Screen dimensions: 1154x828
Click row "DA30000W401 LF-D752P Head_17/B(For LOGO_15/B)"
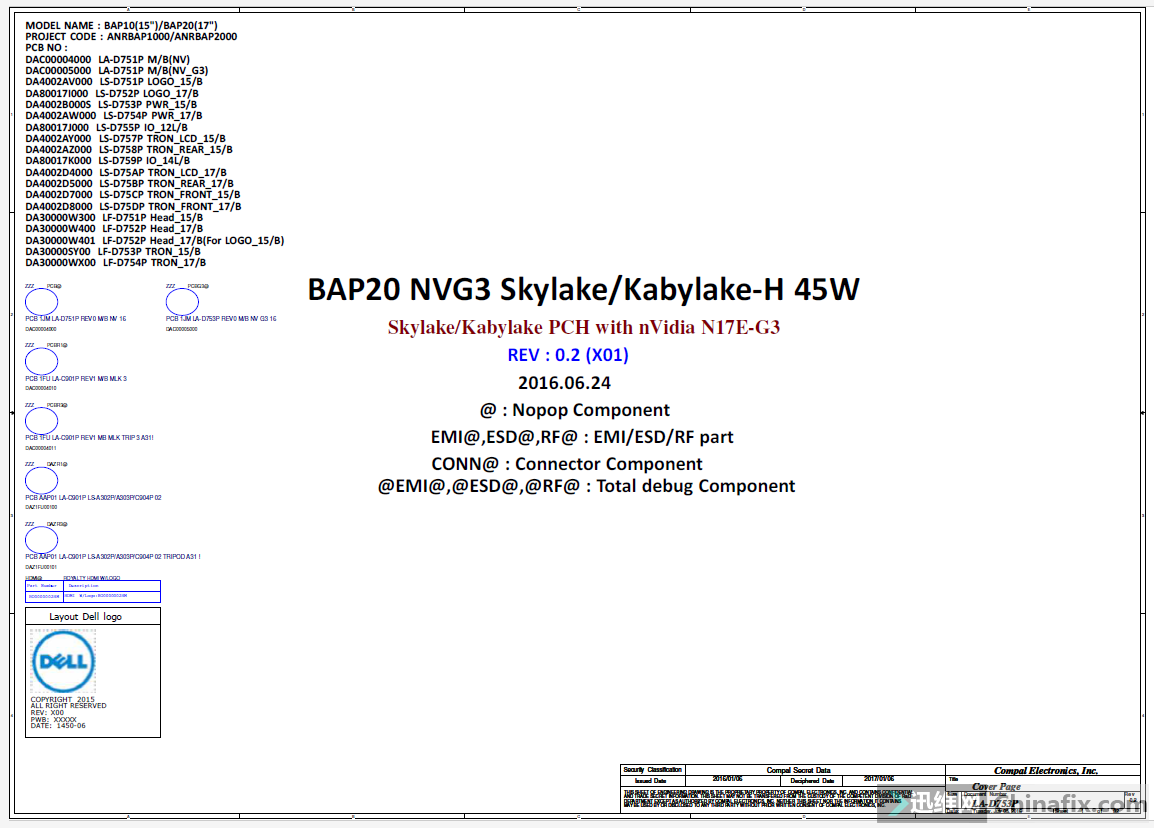point(155,241)
